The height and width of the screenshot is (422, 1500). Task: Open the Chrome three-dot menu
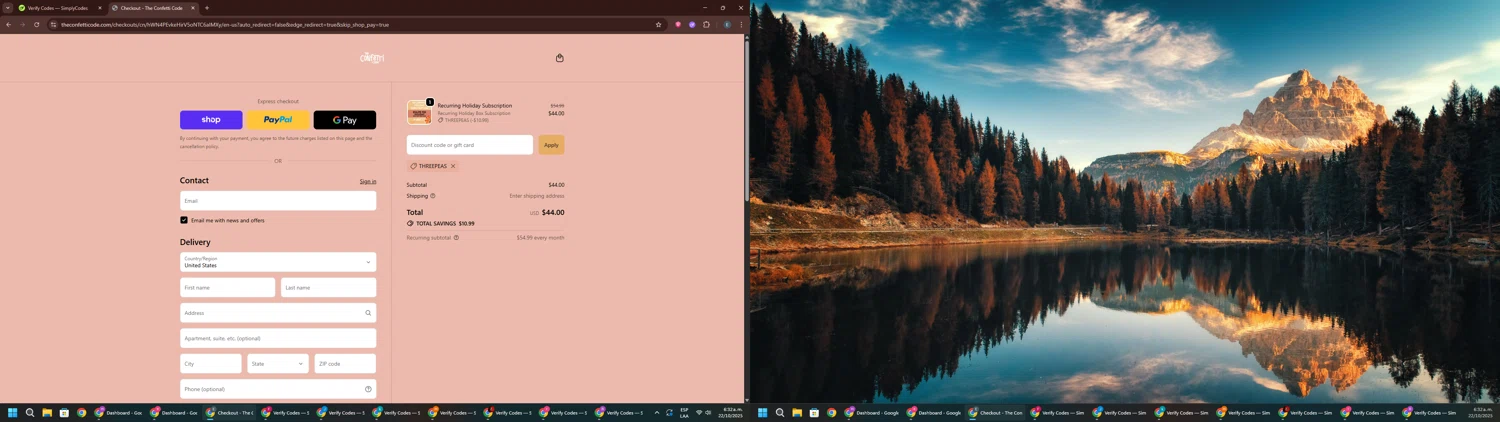coord(741,24)
